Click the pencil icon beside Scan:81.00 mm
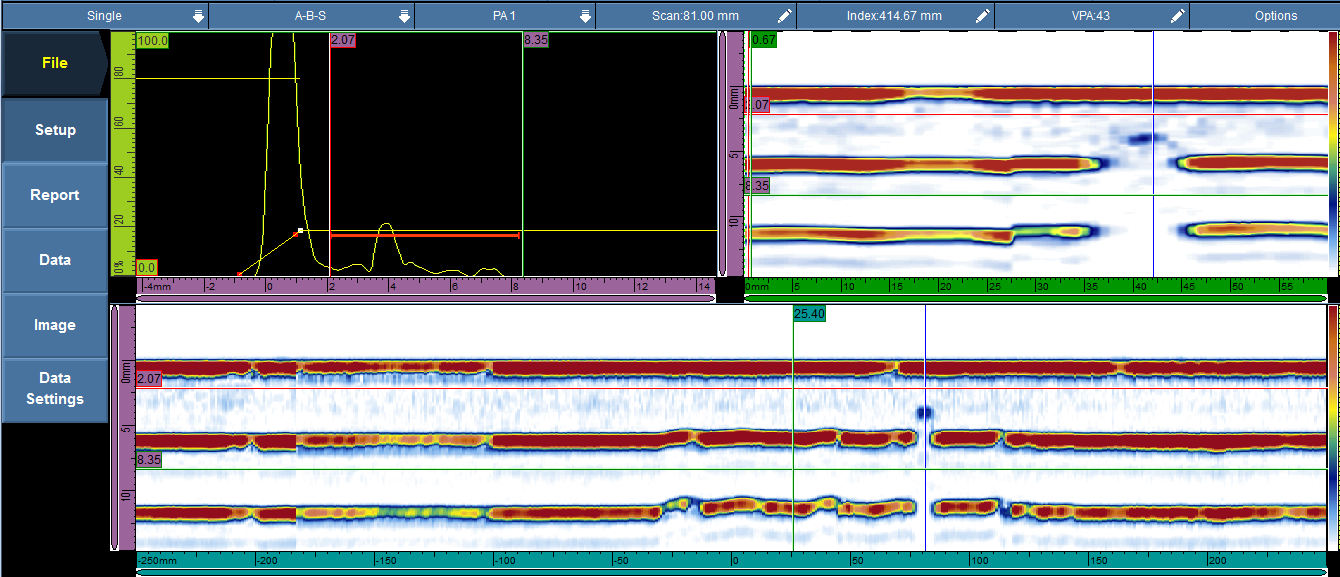The height and width of the screenshot is (577, 1340). pyautogui.click(x=785, y=16)
